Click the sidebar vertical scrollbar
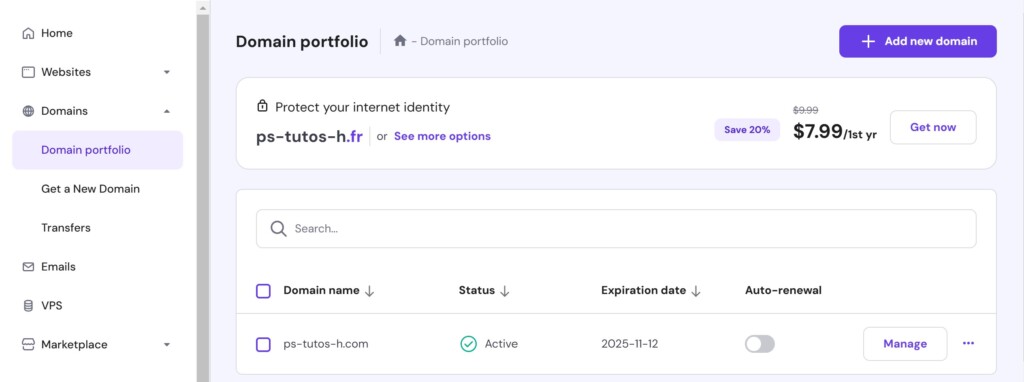 click(203, 196)
